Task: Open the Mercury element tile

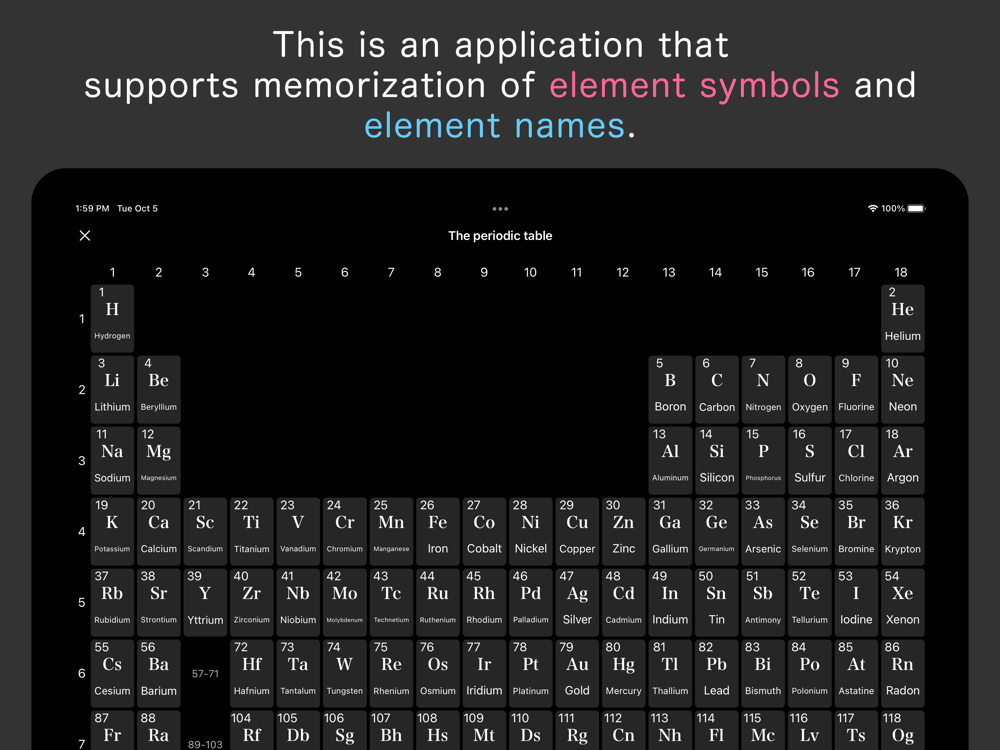Action: click(x=624, y=673)
